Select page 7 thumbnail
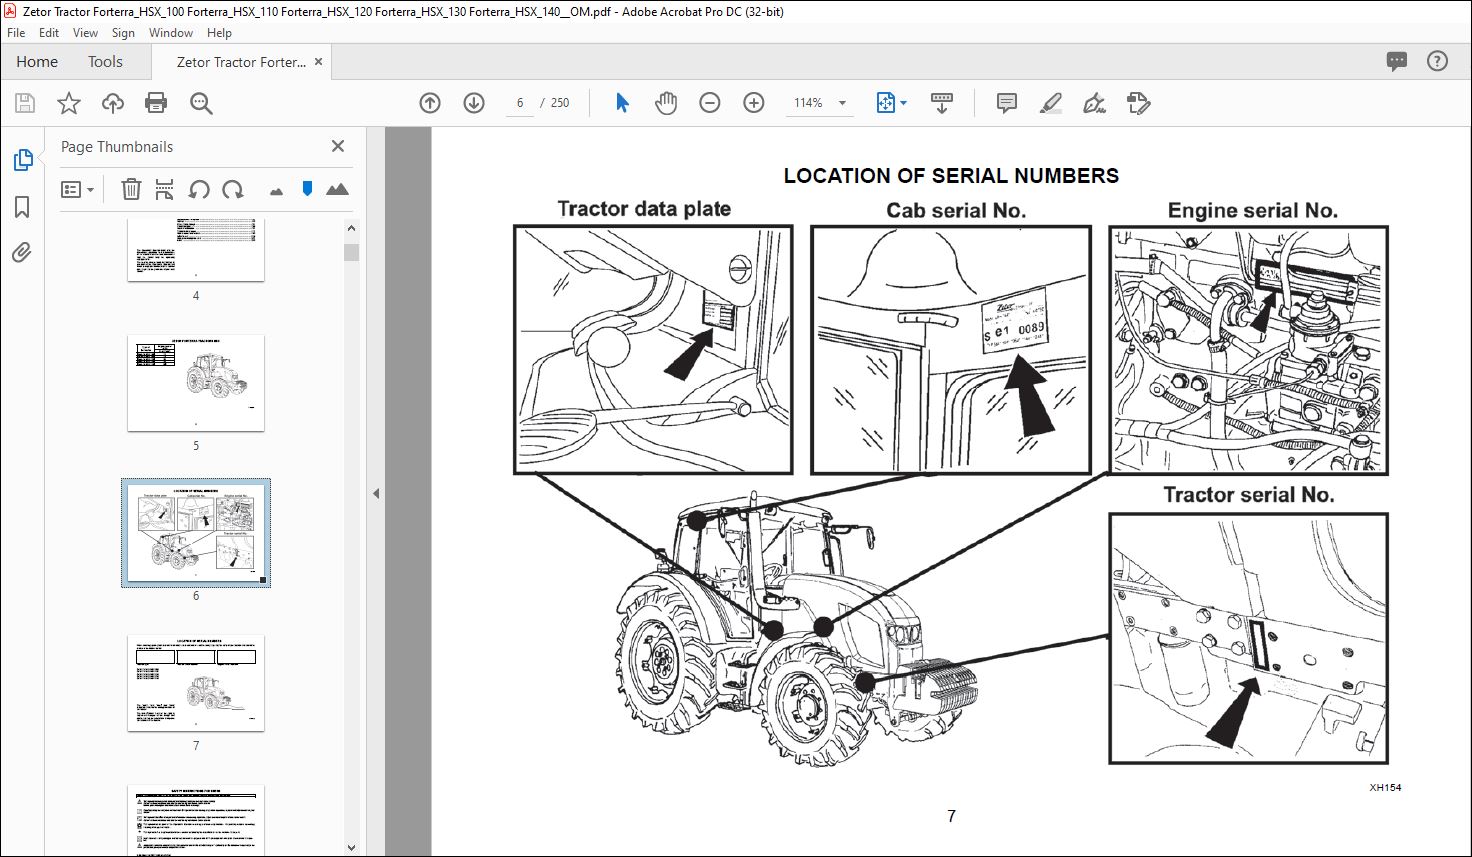The image size is (1472, 857). pyautogui.click(x=196, y=683)
